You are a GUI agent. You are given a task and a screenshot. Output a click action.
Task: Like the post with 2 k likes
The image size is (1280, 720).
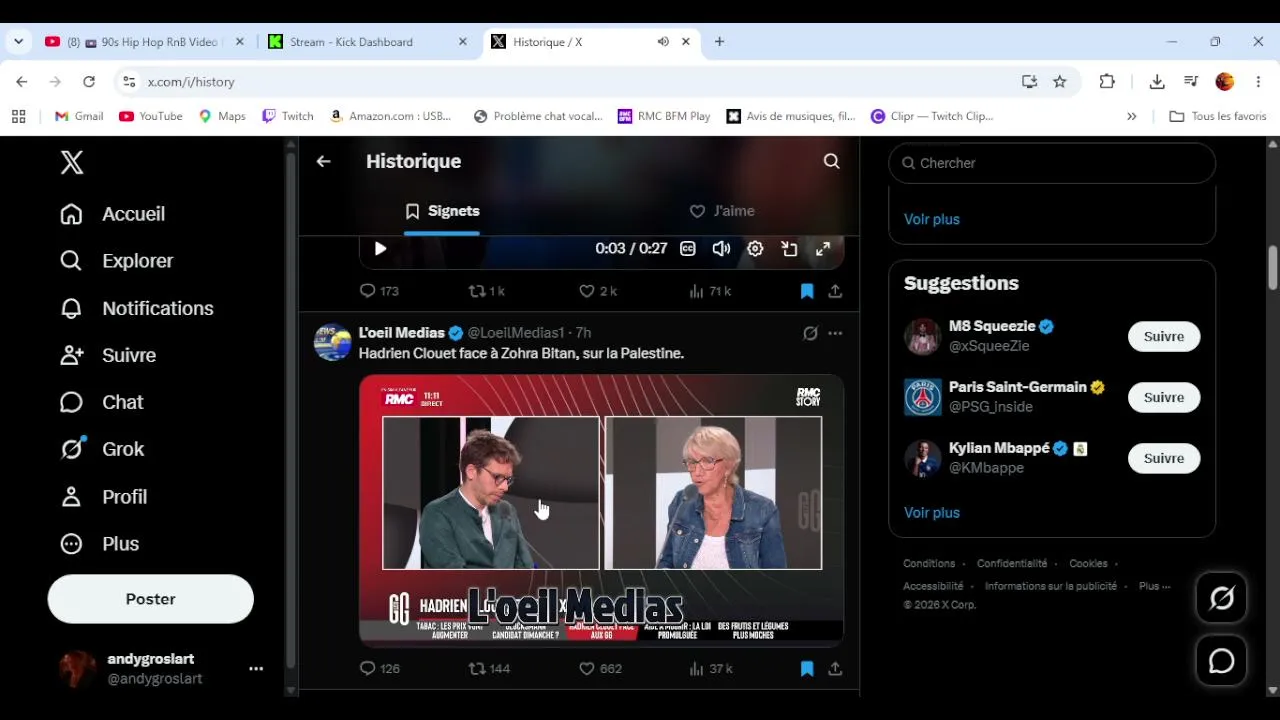[598, 291]
